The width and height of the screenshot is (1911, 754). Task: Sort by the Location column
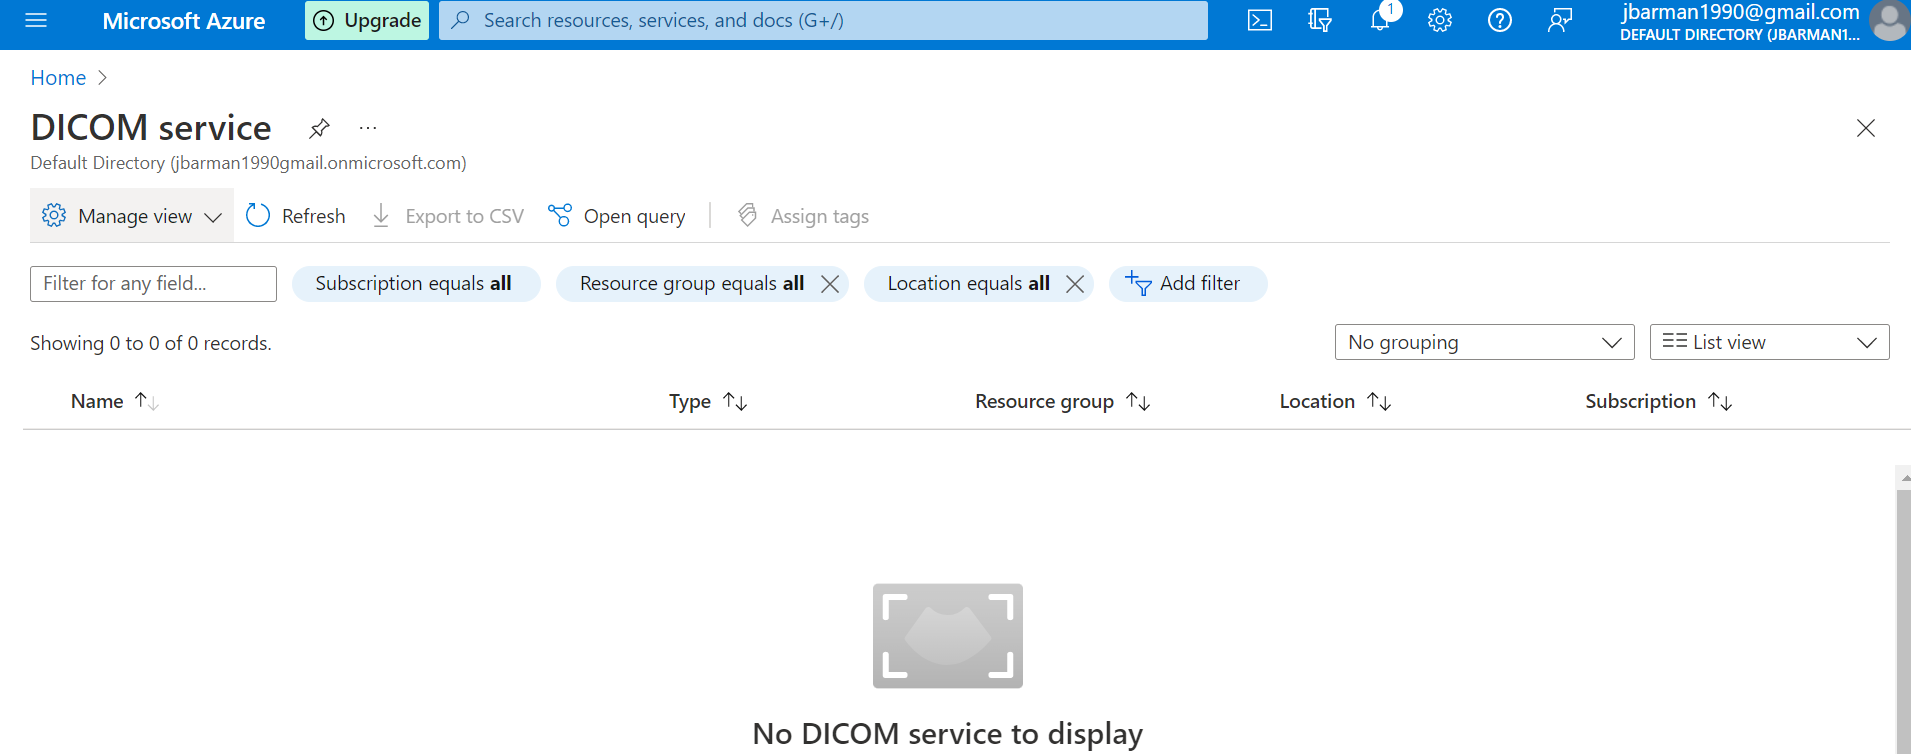[1335, 401]
